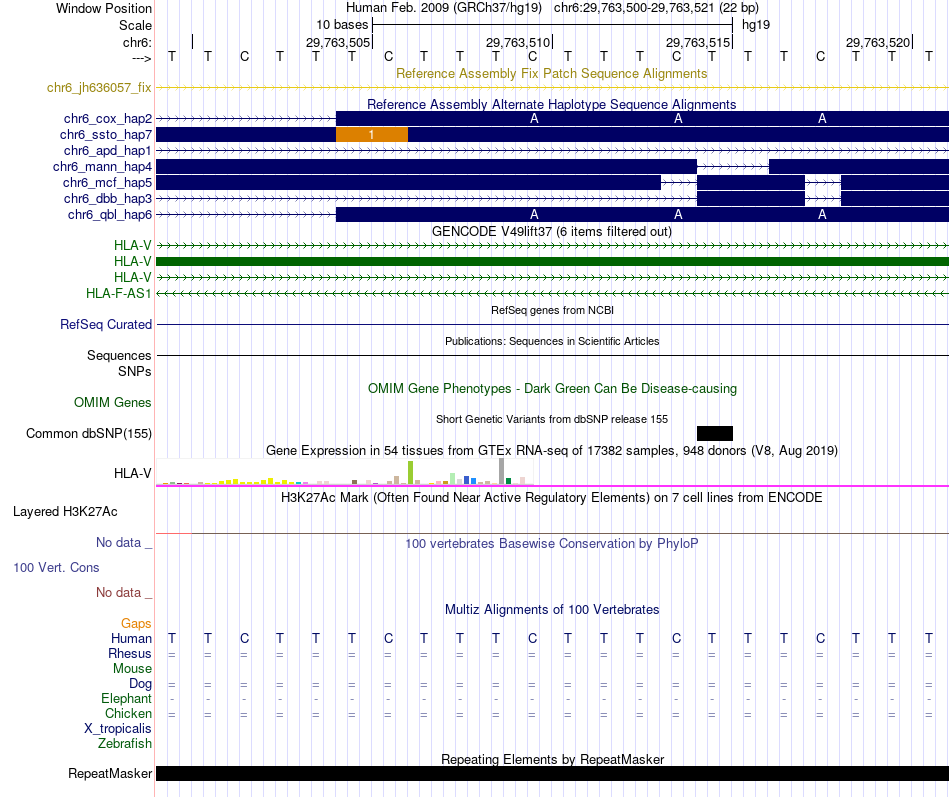
Task: Select the chr6_cox_hap2 haplotype label
Action: click(108, 118)
